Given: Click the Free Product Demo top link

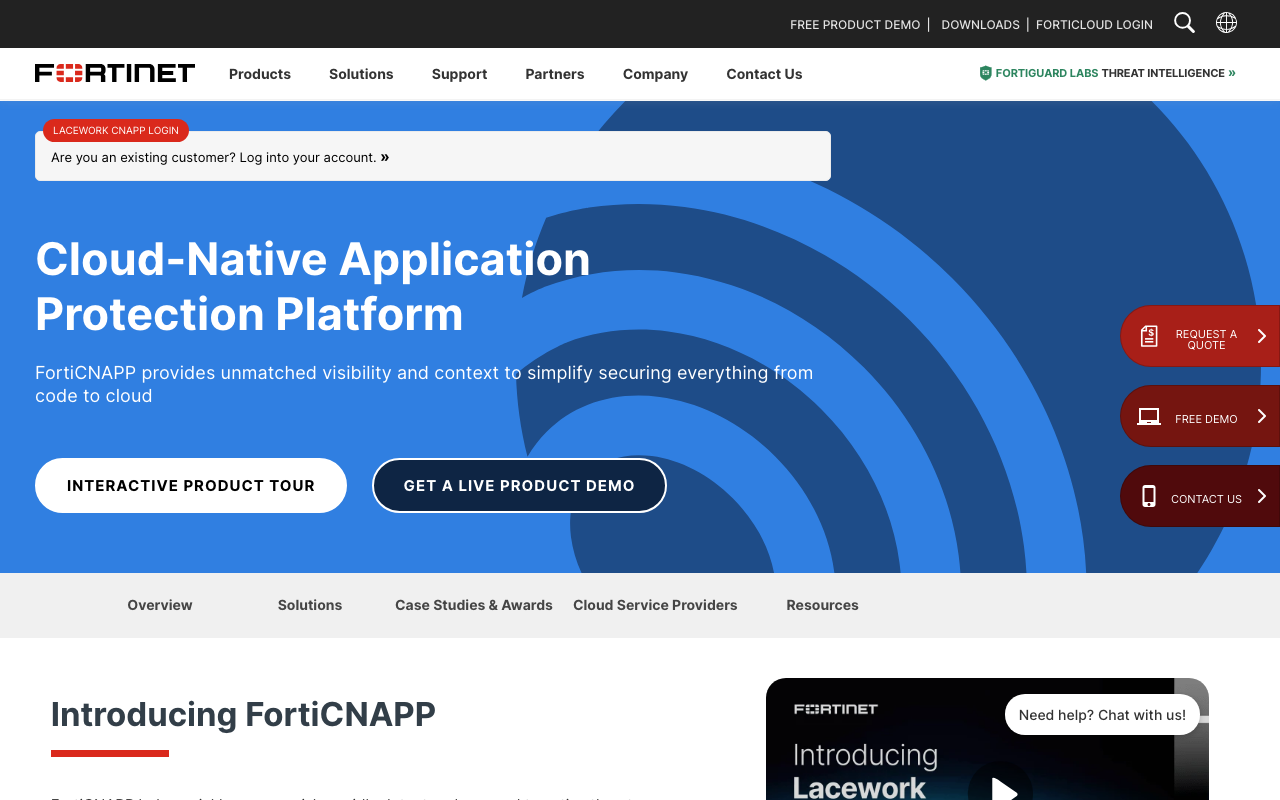Looking at the screenshot, I should tap(855, 24).
